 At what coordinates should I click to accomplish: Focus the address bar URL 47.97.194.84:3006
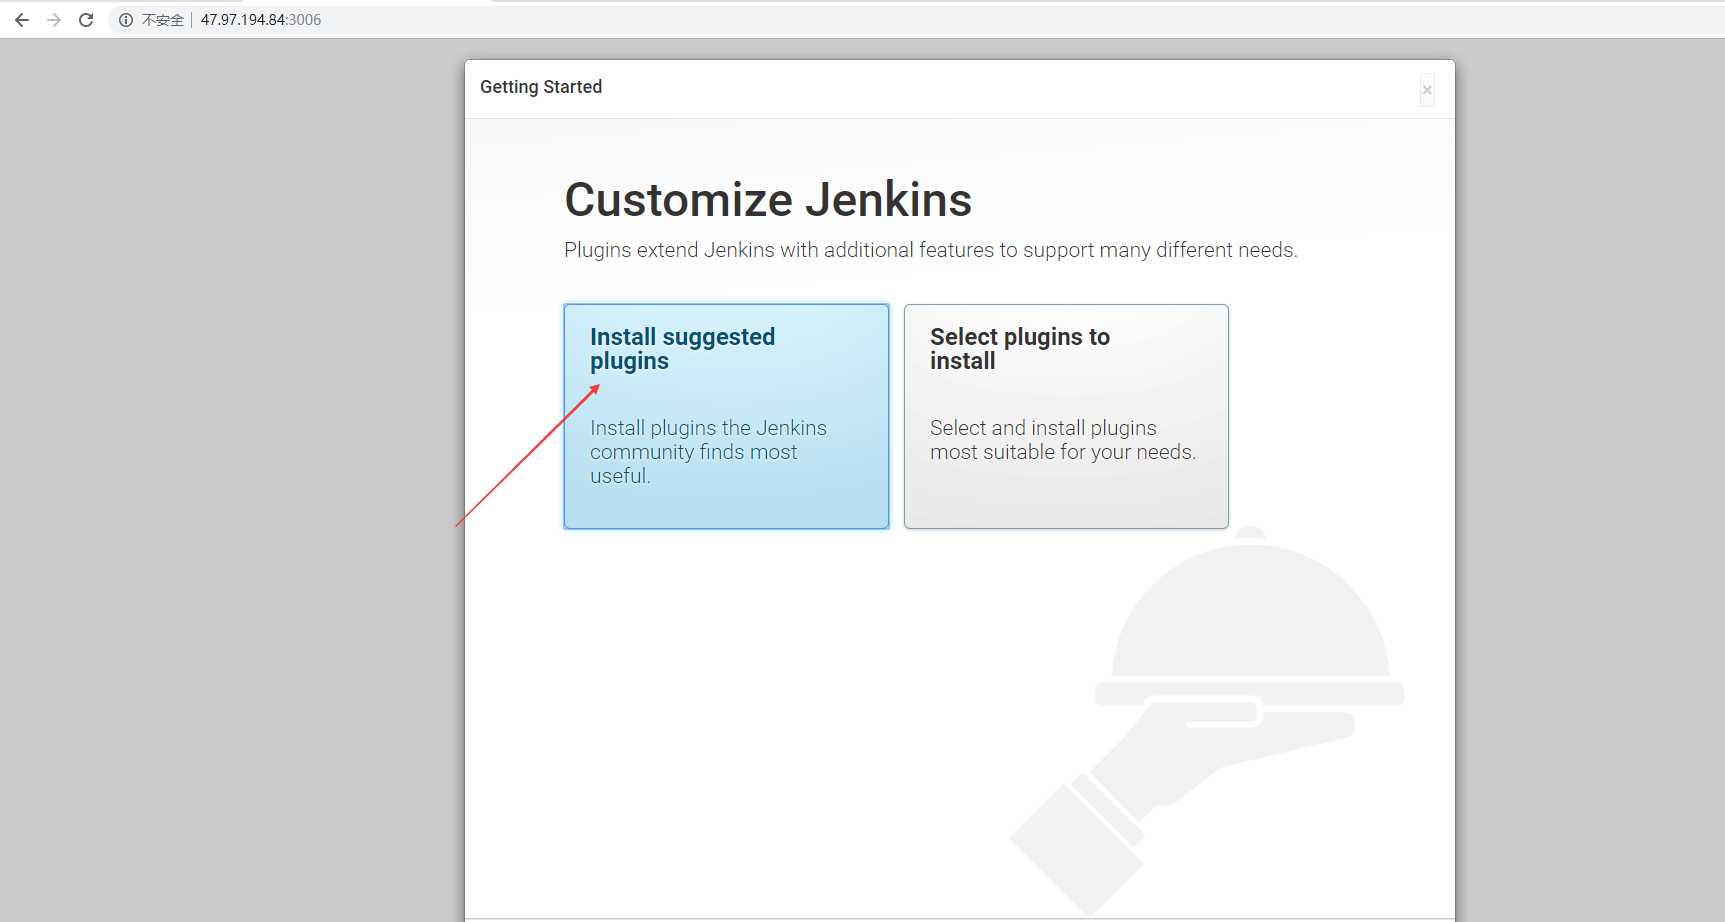coord(261,20)
